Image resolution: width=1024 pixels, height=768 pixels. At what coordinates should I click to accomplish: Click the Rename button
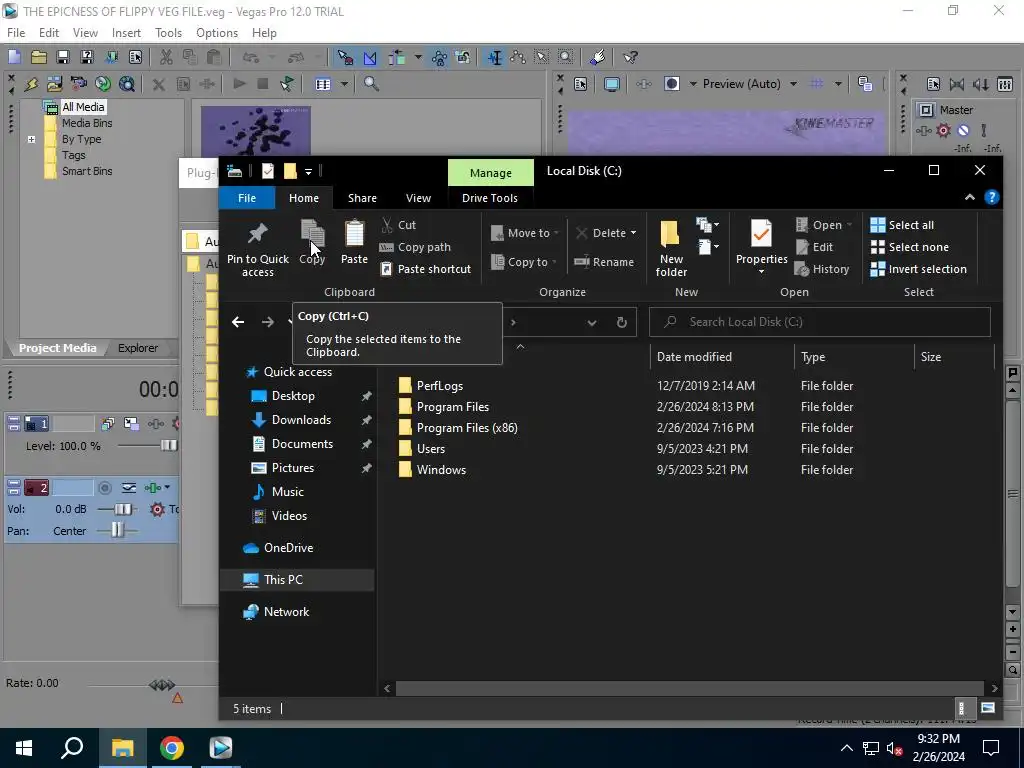point(604,262)
